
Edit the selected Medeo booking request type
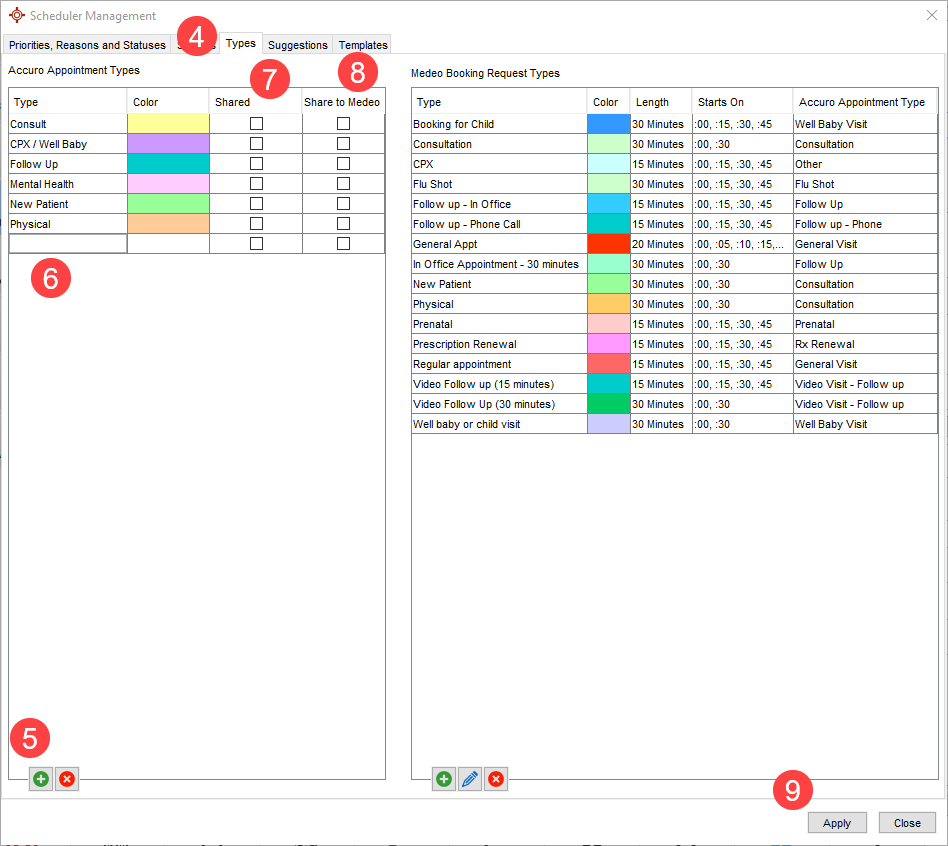pos(470,778)
